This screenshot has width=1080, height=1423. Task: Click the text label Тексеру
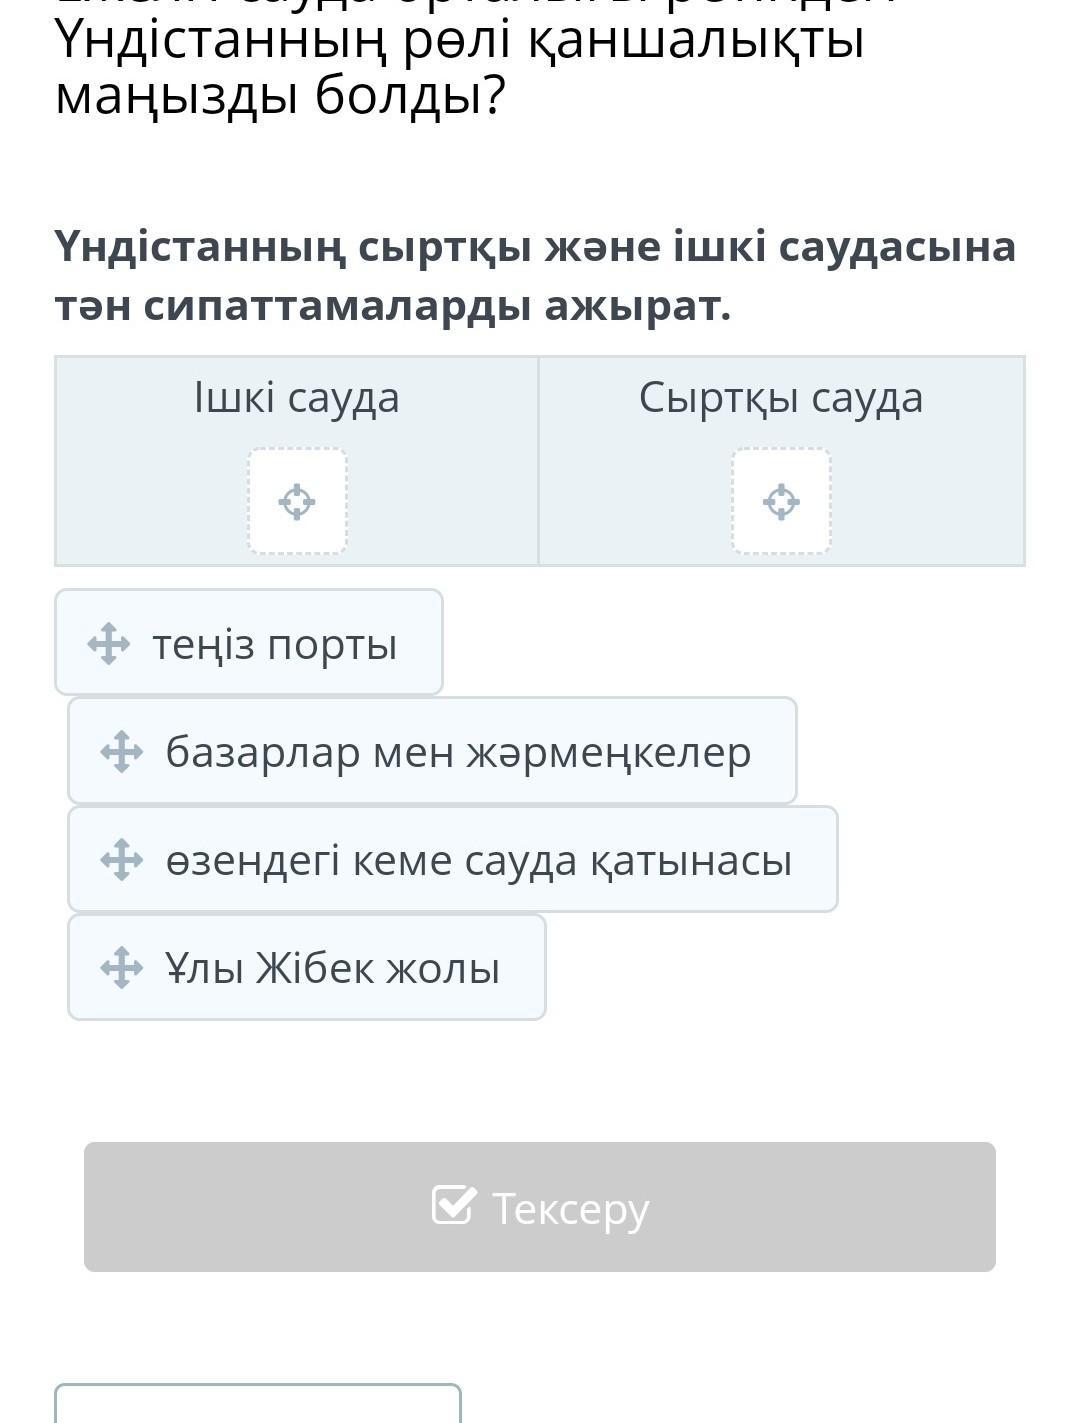(x=571, y=1209)
